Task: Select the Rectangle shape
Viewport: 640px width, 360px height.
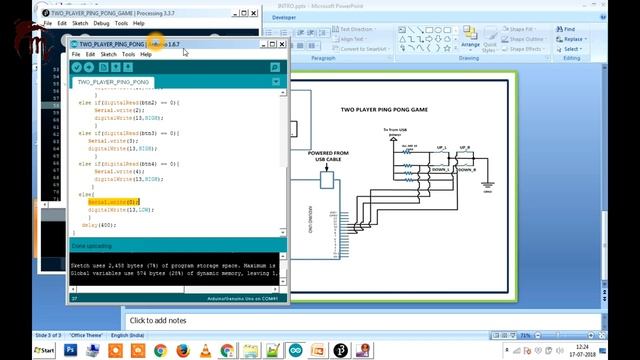Action: [x=429, y=30]
